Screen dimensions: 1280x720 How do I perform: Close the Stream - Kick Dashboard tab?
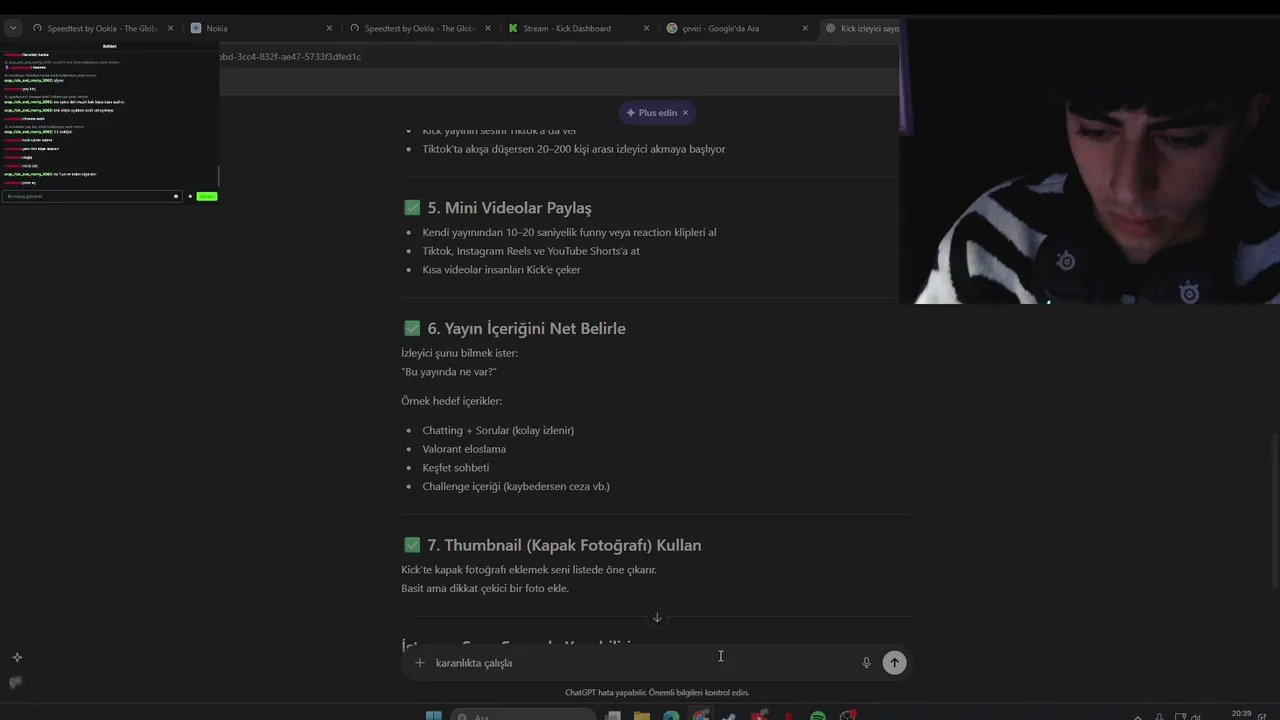tap(646, 28)
